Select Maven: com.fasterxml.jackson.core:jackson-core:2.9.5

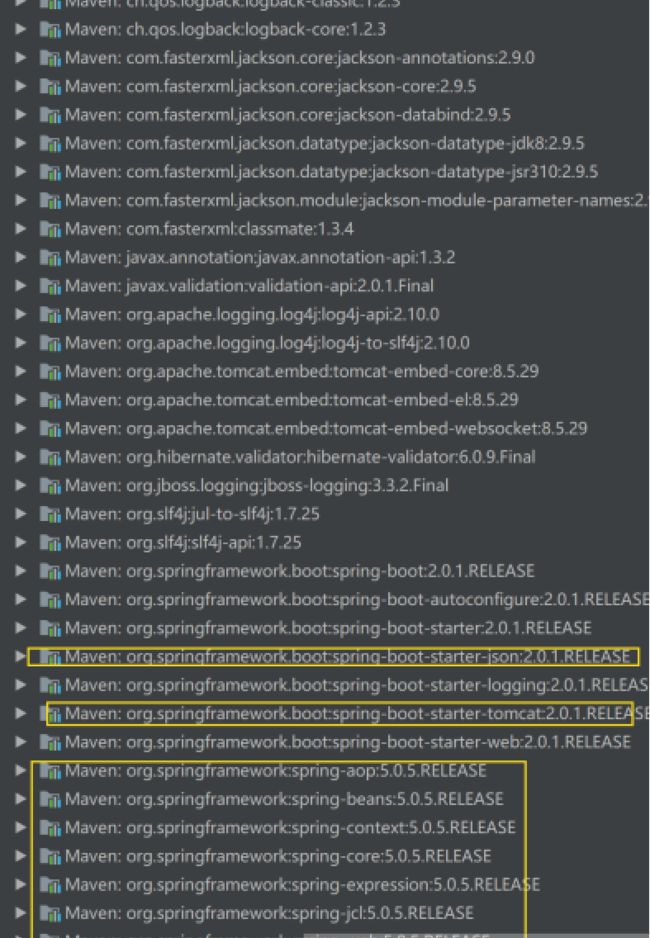click(270, 86)
